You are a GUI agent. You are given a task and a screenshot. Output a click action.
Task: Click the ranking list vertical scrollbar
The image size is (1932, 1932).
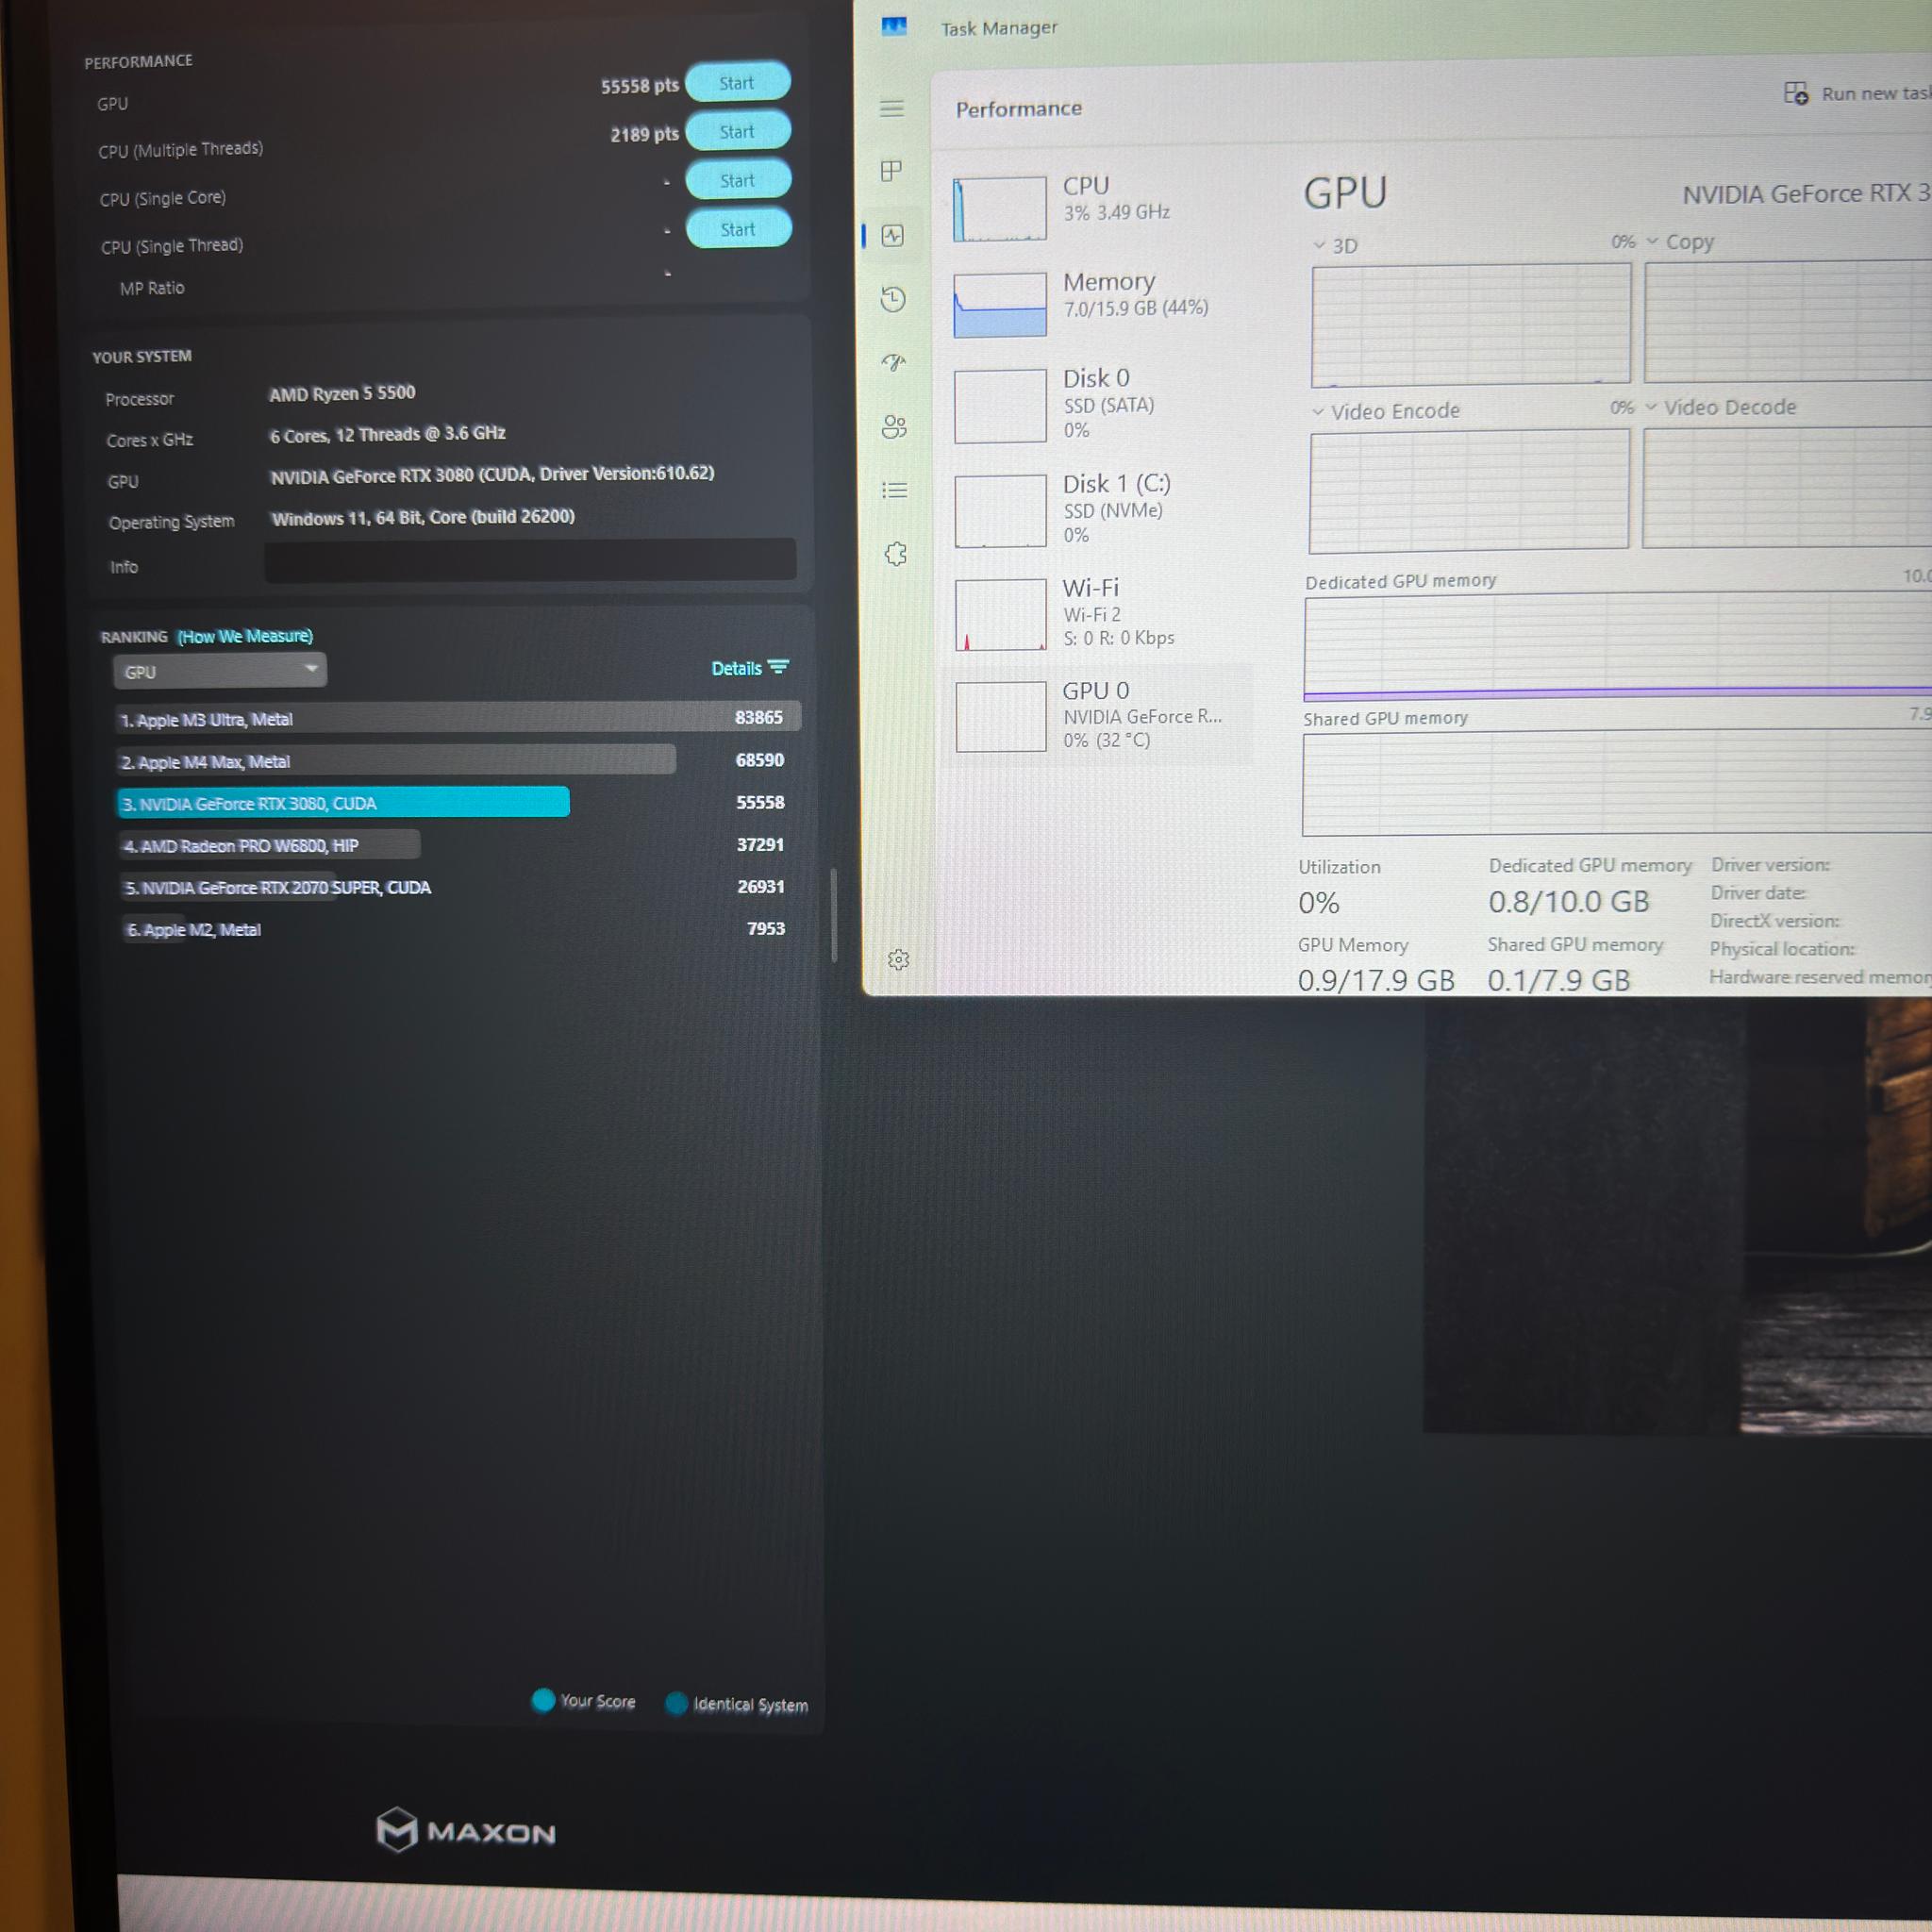(x=834, y=915)
